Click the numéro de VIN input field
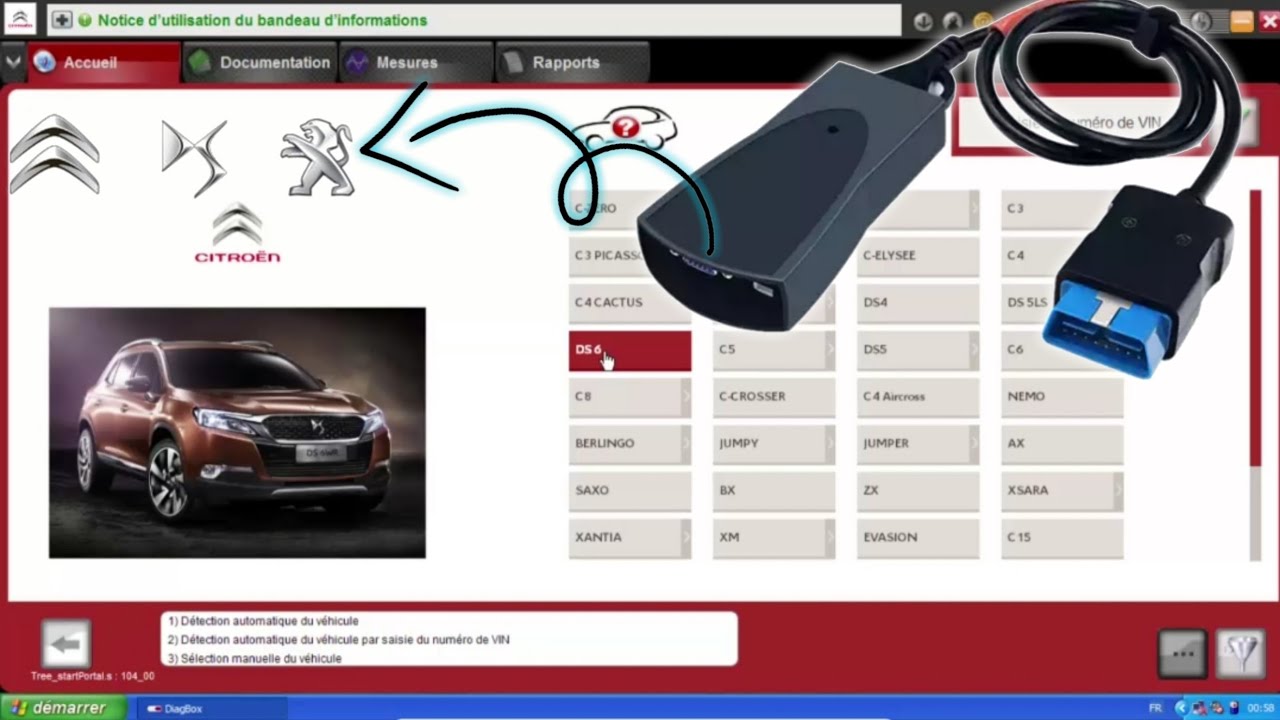Screen dimensions: 1280x720 pyautogui.click(x=1080, y=123)
